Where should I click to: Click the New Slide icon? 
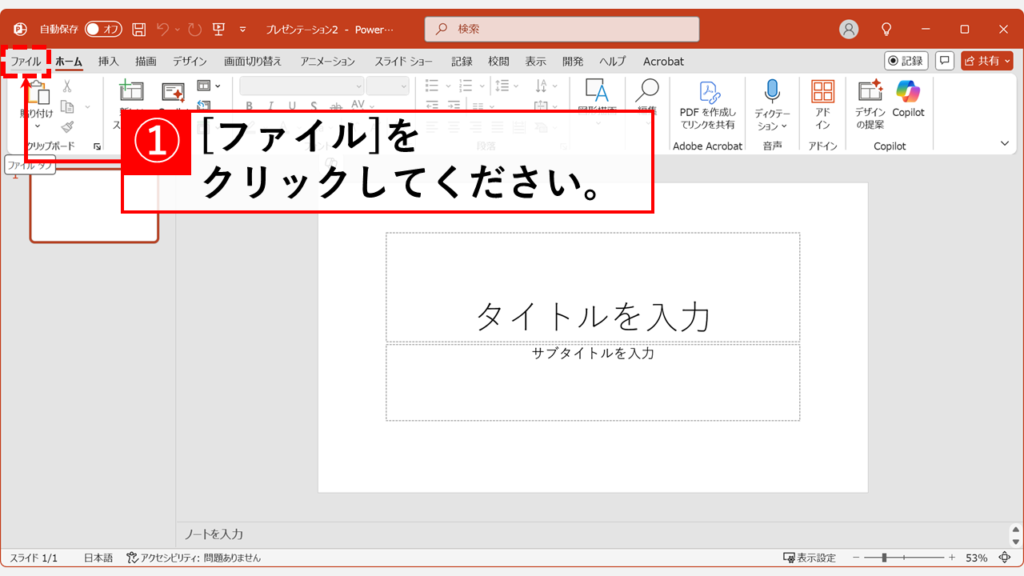(131, 91)
